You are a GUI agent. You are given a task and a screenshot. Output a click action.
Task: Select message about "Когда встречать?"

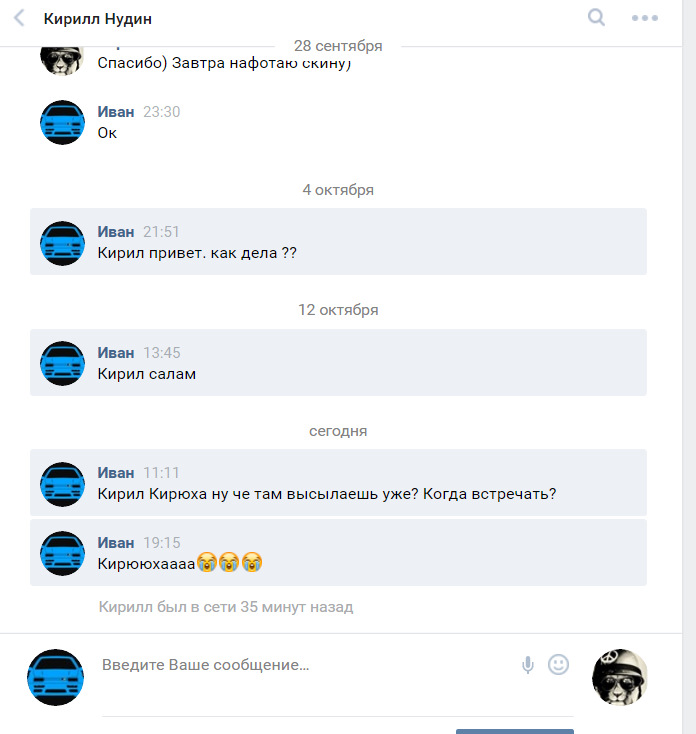[338, 483]
